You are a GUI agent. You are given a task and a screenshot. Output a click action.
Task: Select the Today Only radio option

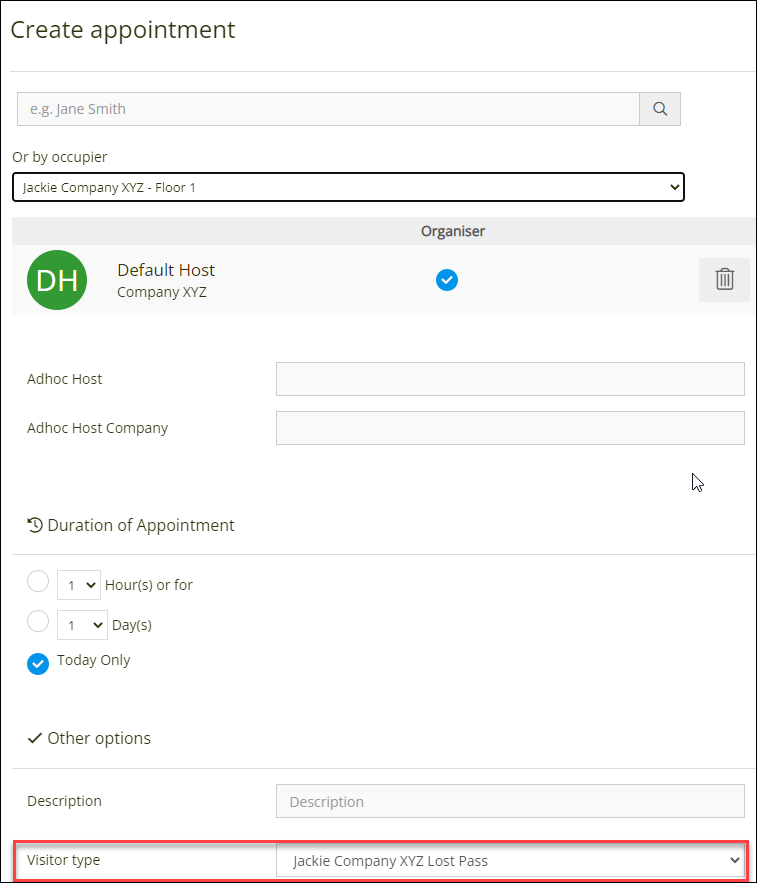tap(38, 663)
